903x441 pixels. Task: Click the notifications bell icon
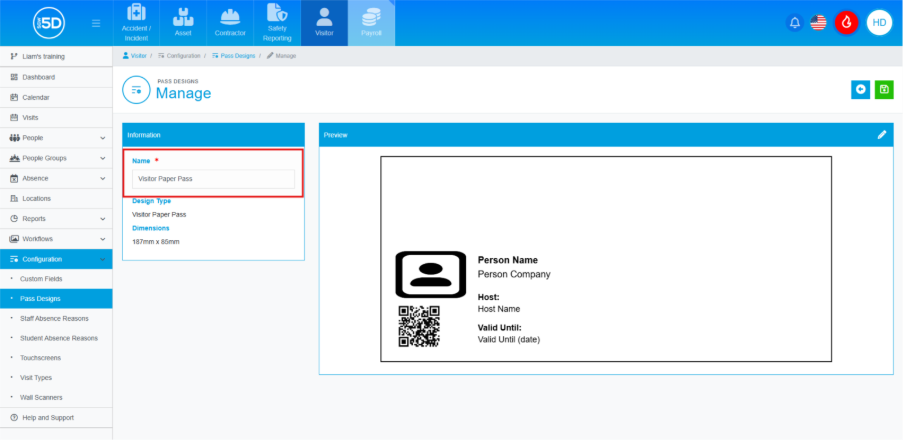[795, 23]
